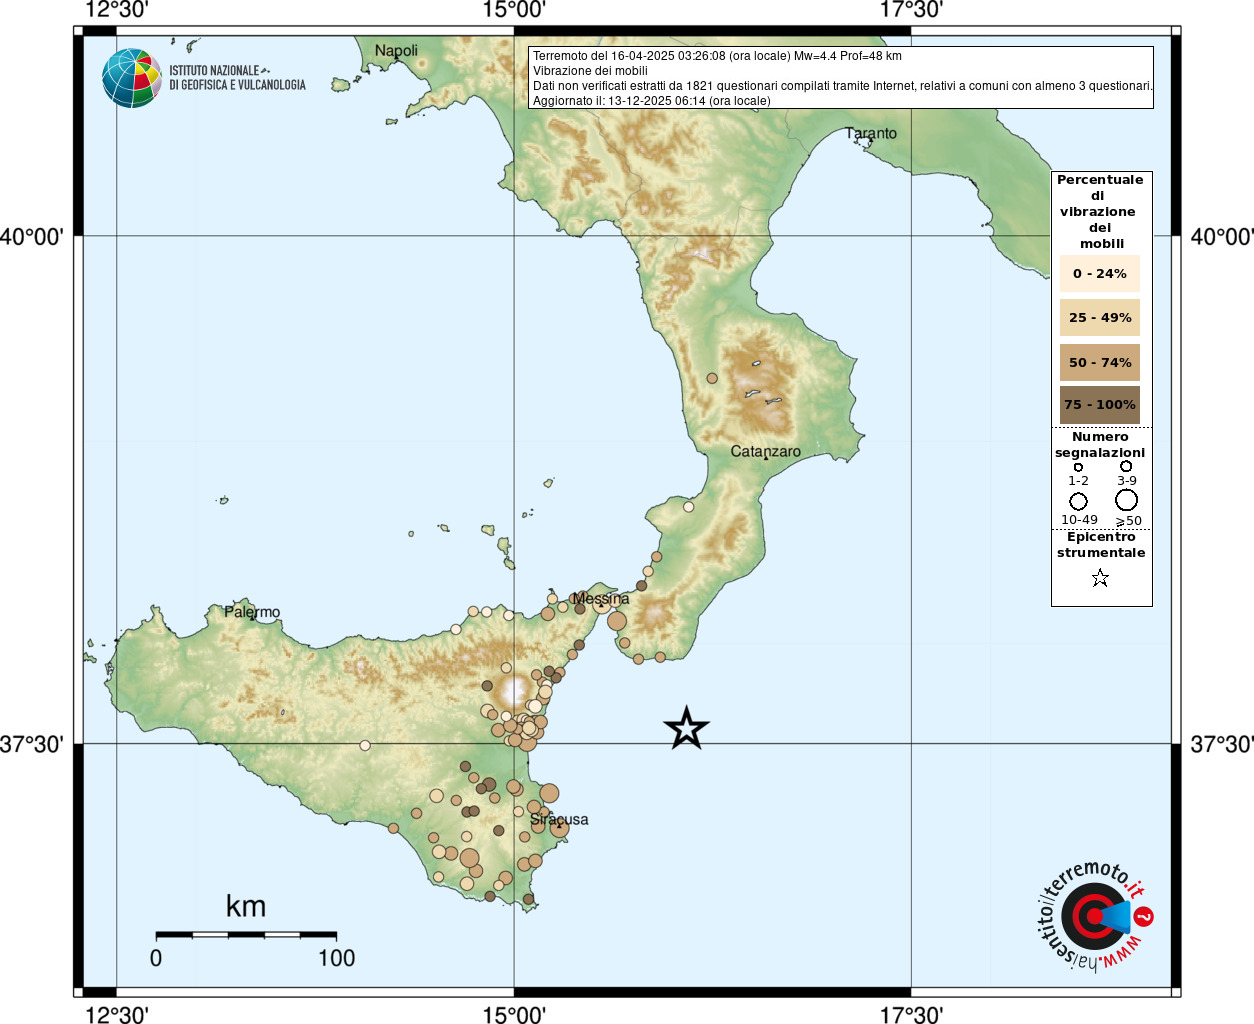
Task: Click the km scale bar
Action: point(246,935)
